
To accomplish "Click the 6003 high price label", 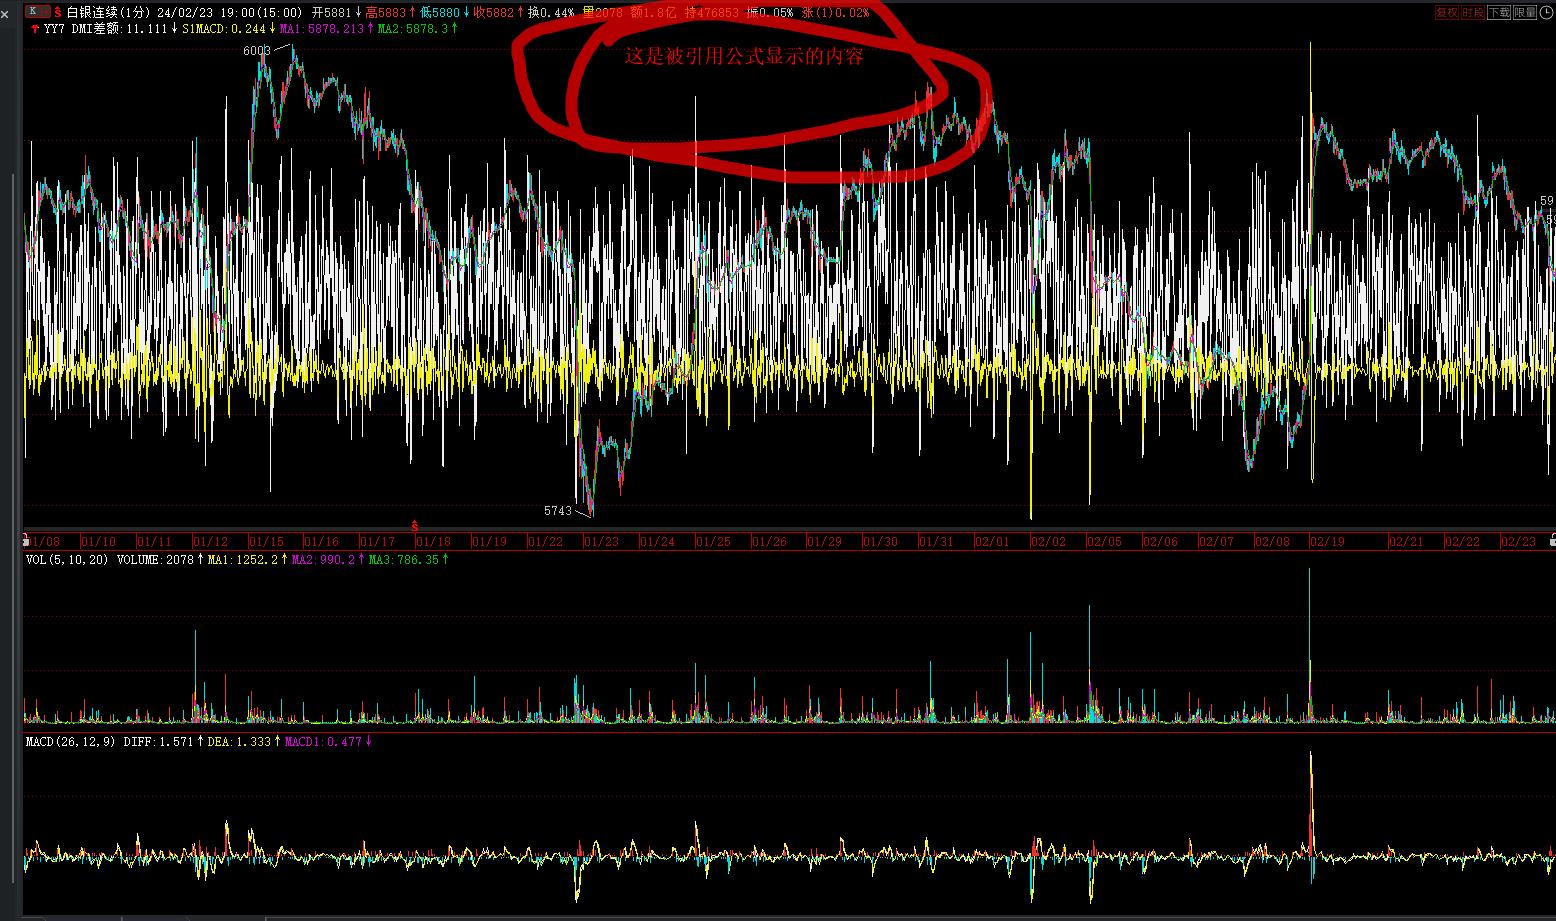I will pyautogui.click(x=257, y=51).
